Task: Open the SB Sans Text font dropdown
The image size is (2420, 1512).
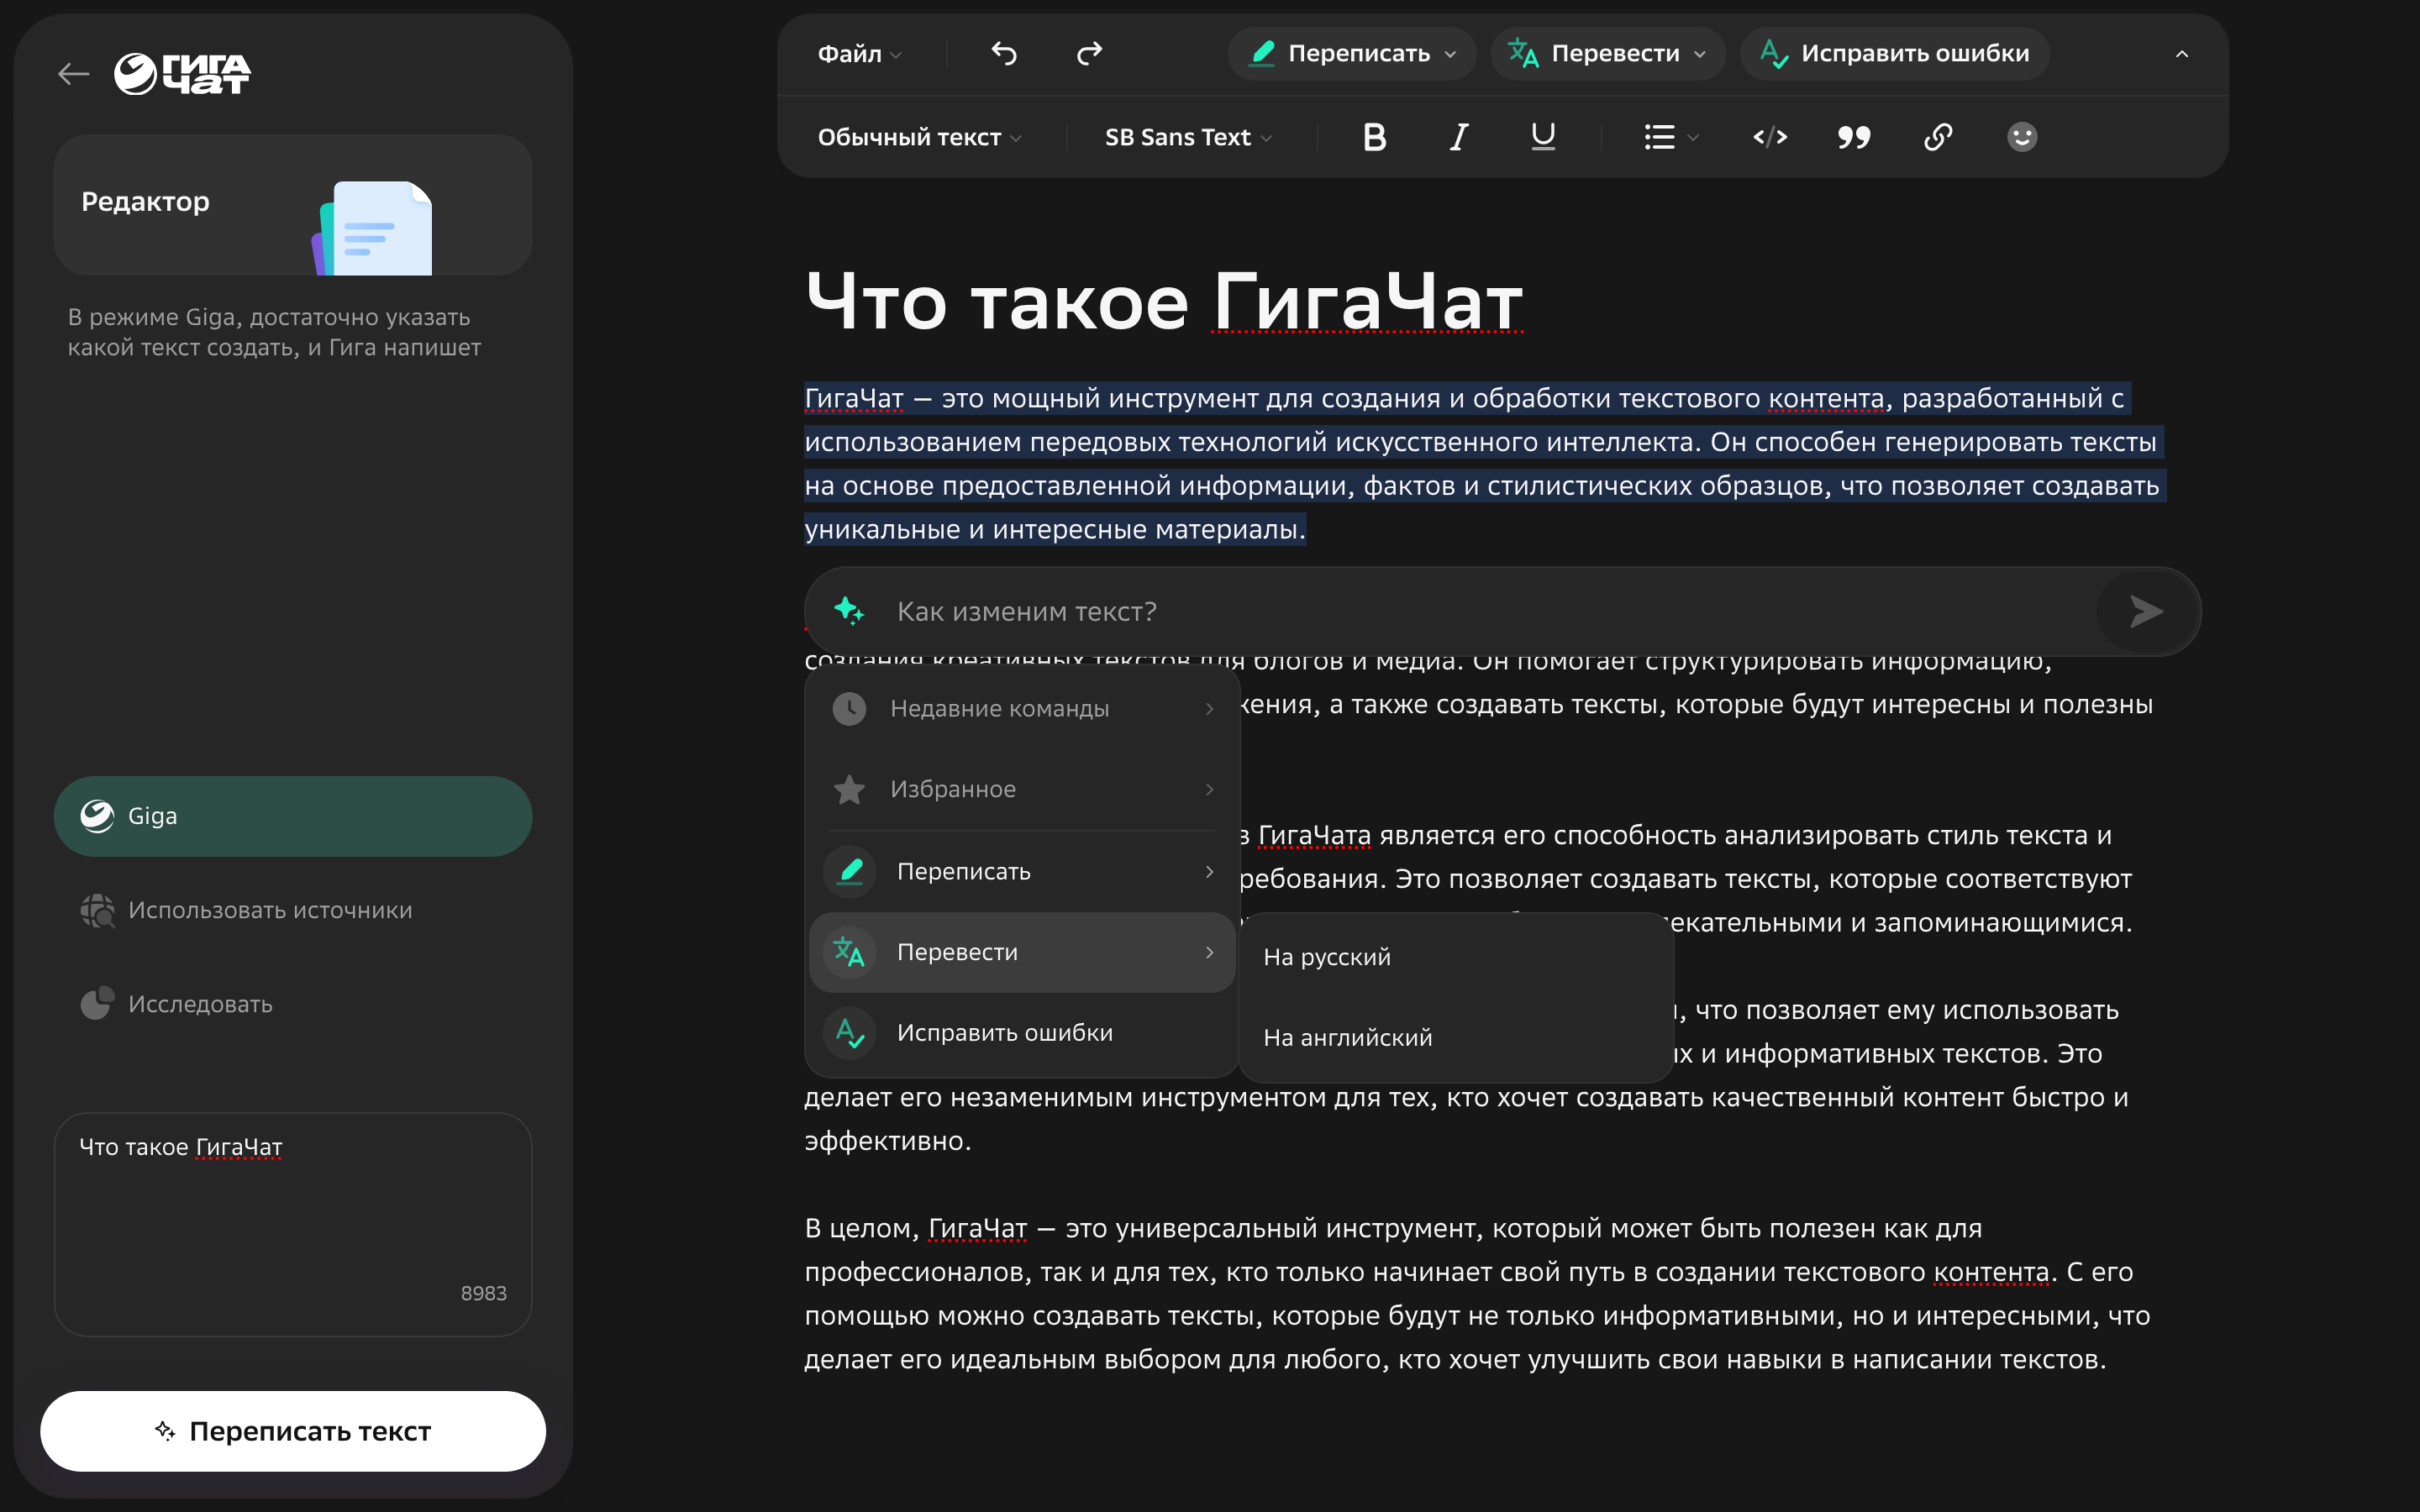Action: tap(1188, 137)
